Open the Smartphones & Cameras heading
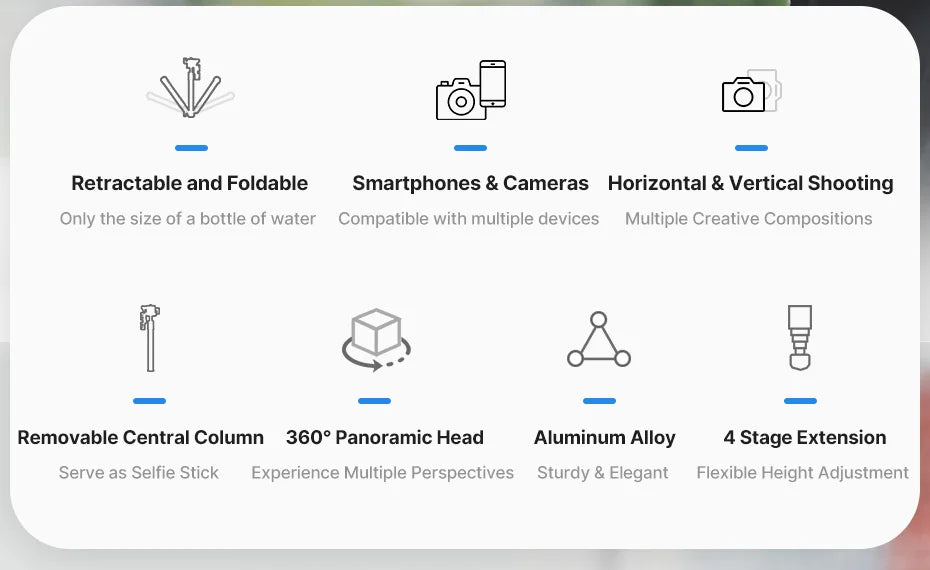Viewport: 930px width, 570px height. pos(470,183)
